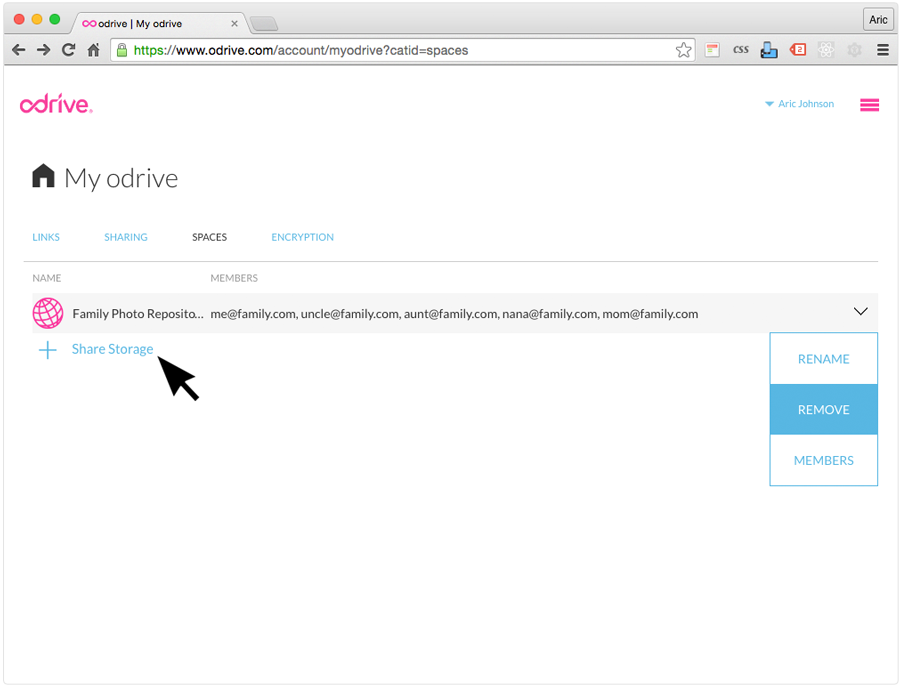Screen dimensions: 900x686
Task: Open the red tag extension with badge 2
Action: coord(798,50)
